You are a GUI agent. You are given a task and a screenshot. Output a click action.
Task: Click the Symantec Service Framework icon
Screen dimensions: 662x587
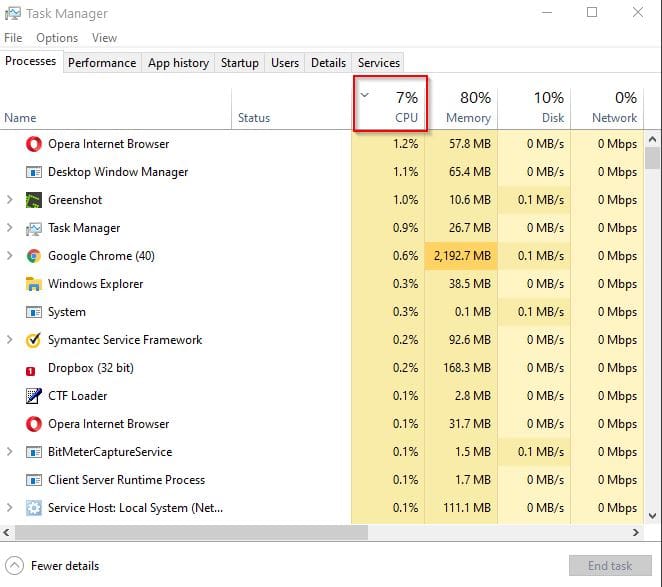[33, 340]
